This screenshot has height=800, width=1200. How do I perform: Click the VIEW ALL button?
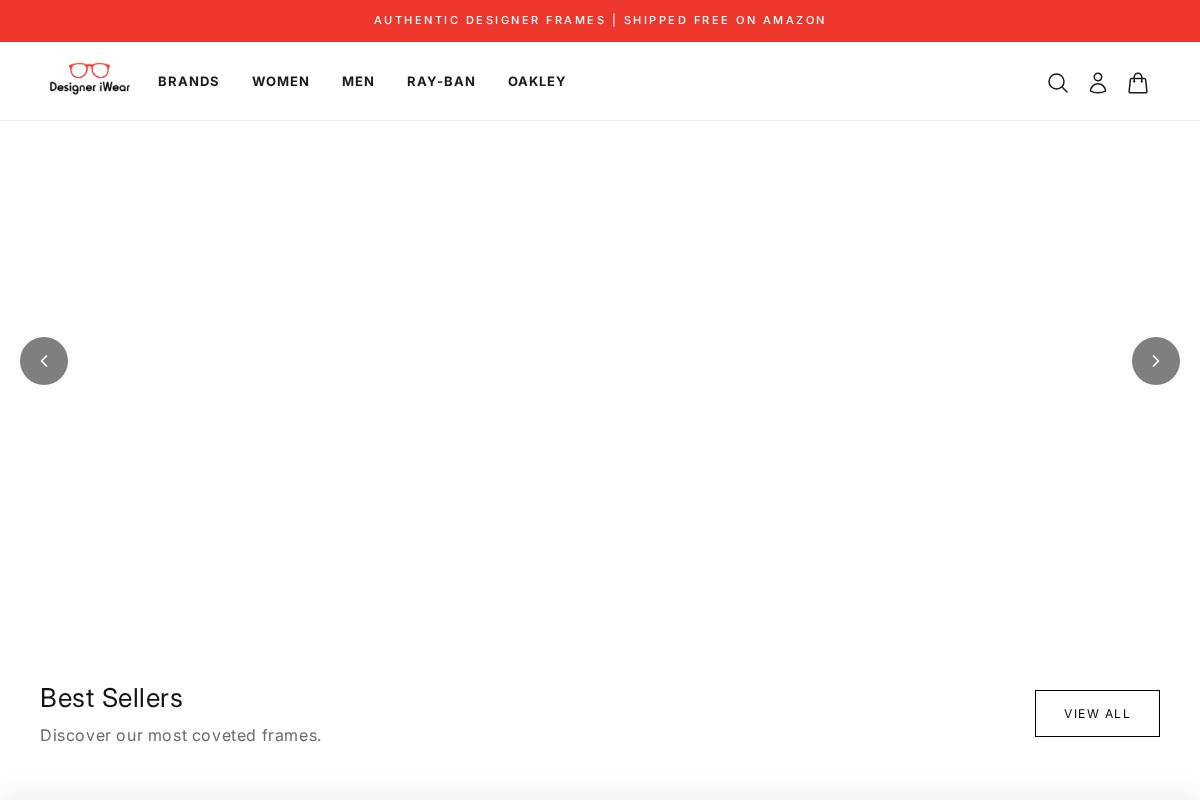pyautogui.click(x=1097, y=713)
